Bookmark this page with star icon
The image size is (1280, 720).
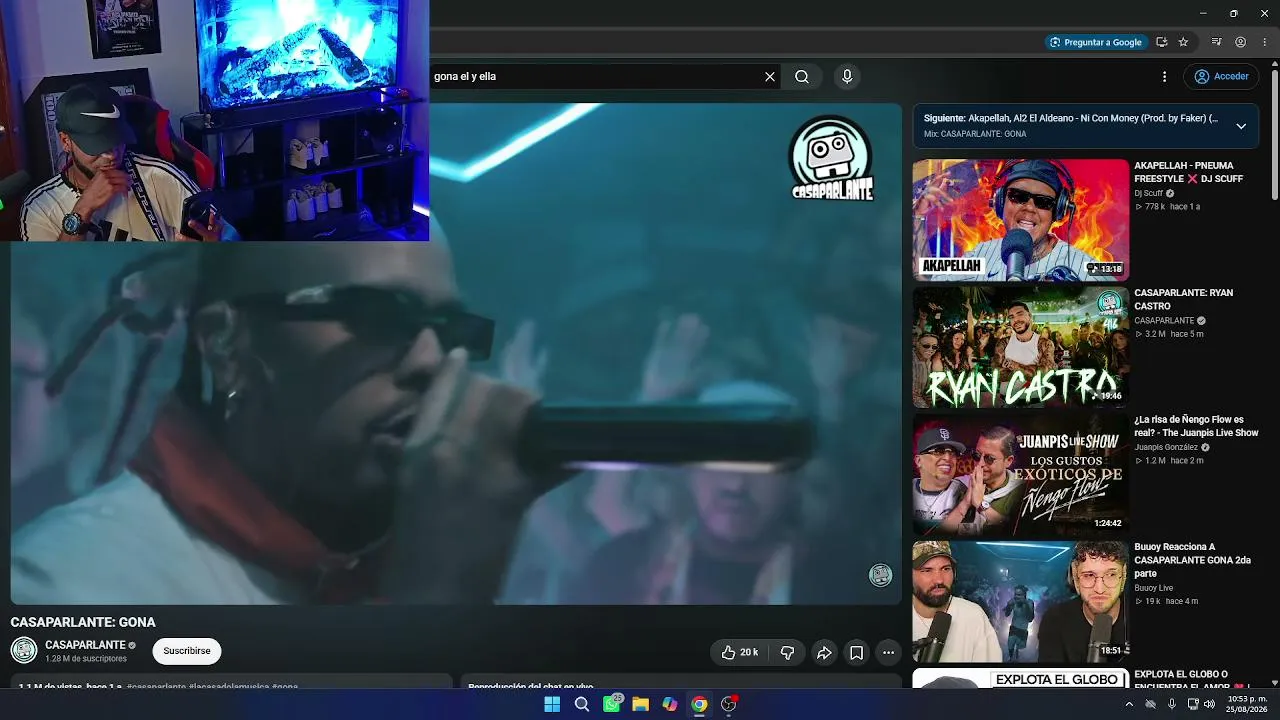[x=1183, y=42]
